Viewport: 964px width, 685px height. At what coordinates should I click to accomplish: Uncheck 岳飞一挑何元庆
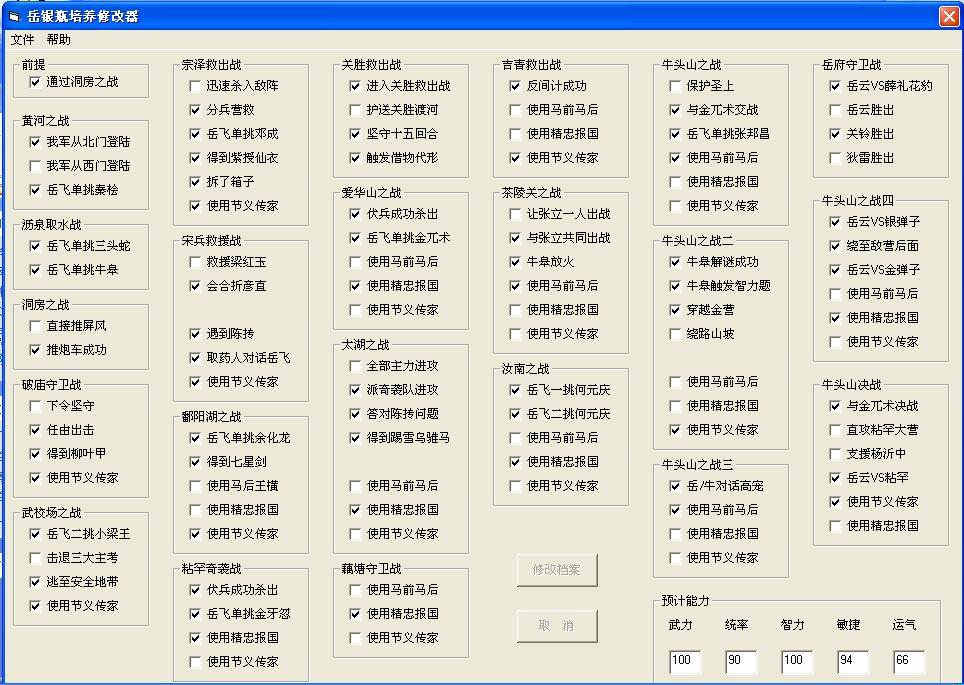coord(515,390)
